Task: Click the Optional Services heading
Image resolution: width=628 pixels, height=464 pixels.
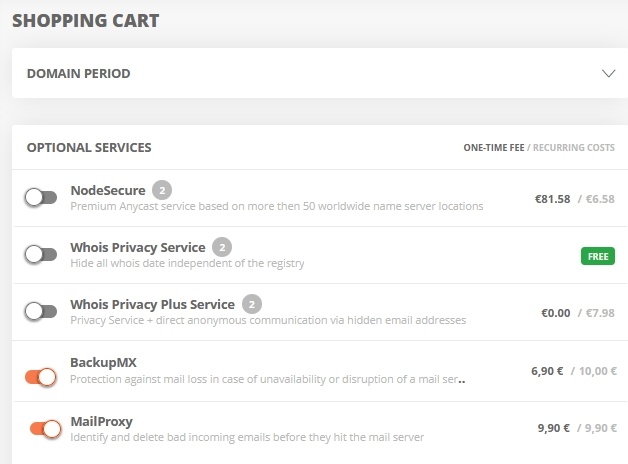Action: (89, 148)
